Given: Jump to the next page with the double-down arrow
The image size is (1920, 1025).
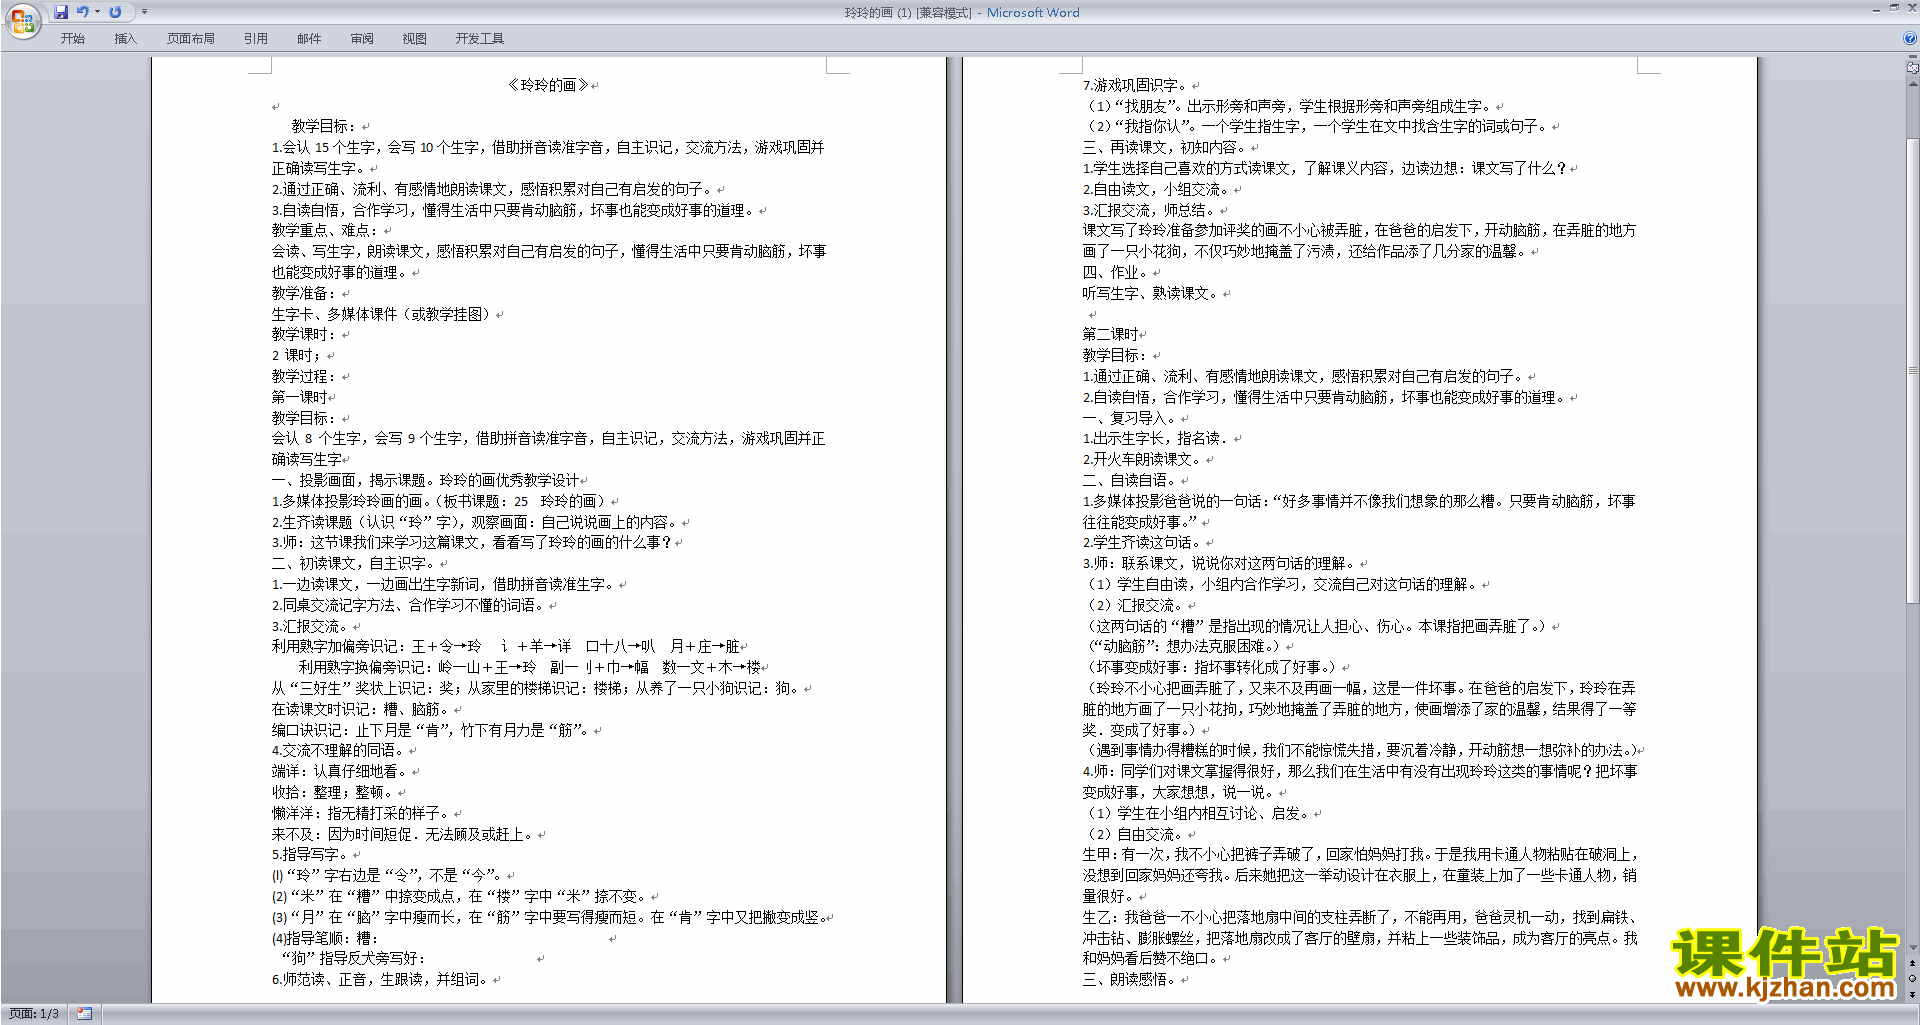Looking at the screenshot, I should (1913, 994).
